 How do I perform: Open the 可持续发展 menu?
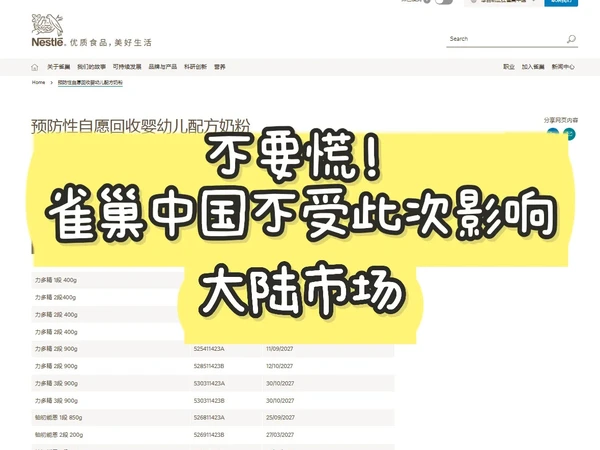(x=127, y=67)
